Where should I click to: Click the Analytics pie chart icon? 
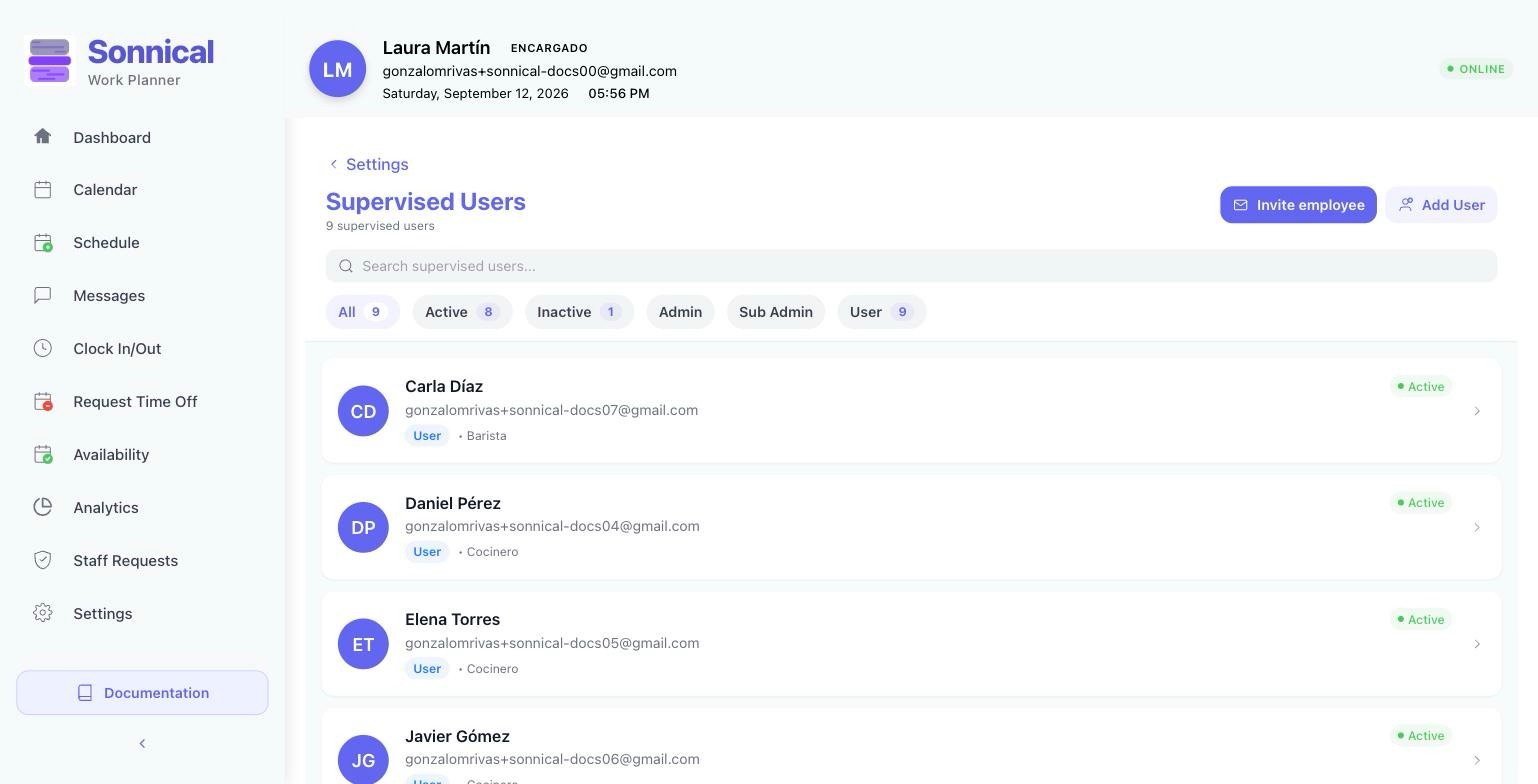[x=42, y=507]
